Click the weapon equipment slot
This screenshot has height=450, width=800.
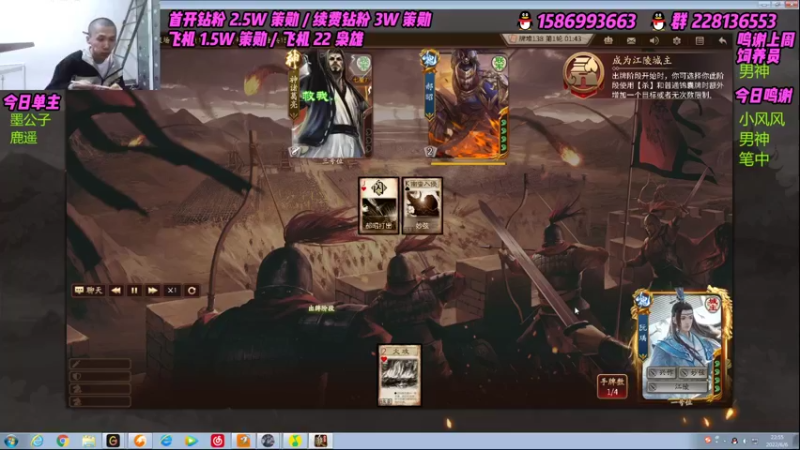[100, 364]
